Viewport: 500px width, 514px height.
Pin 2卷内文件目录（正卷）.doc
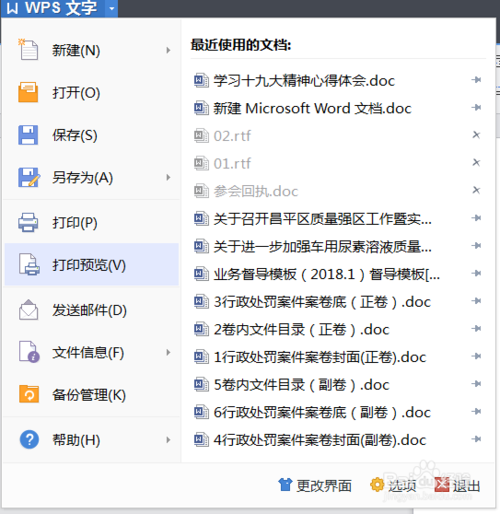pyautogui.click(x=476, y=329)
